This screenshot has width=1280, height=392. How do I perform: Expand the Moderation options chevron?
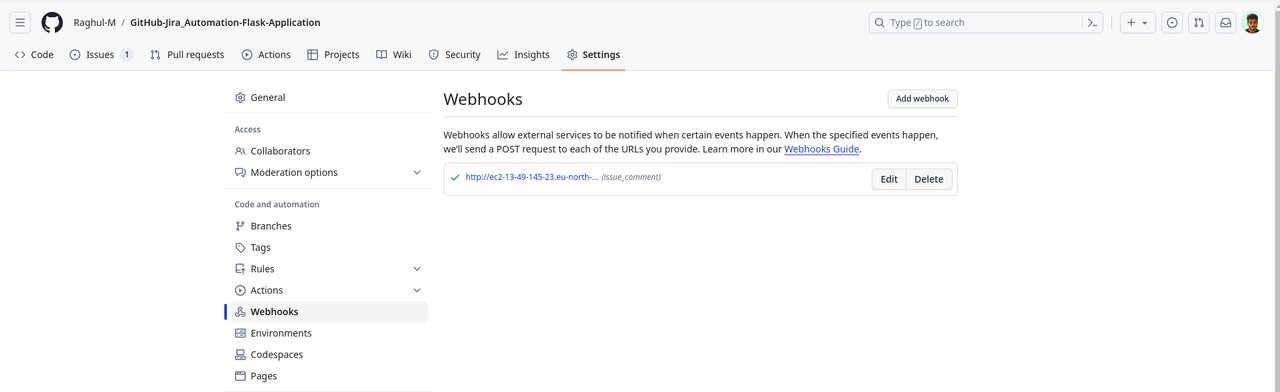tap(417, 173)
